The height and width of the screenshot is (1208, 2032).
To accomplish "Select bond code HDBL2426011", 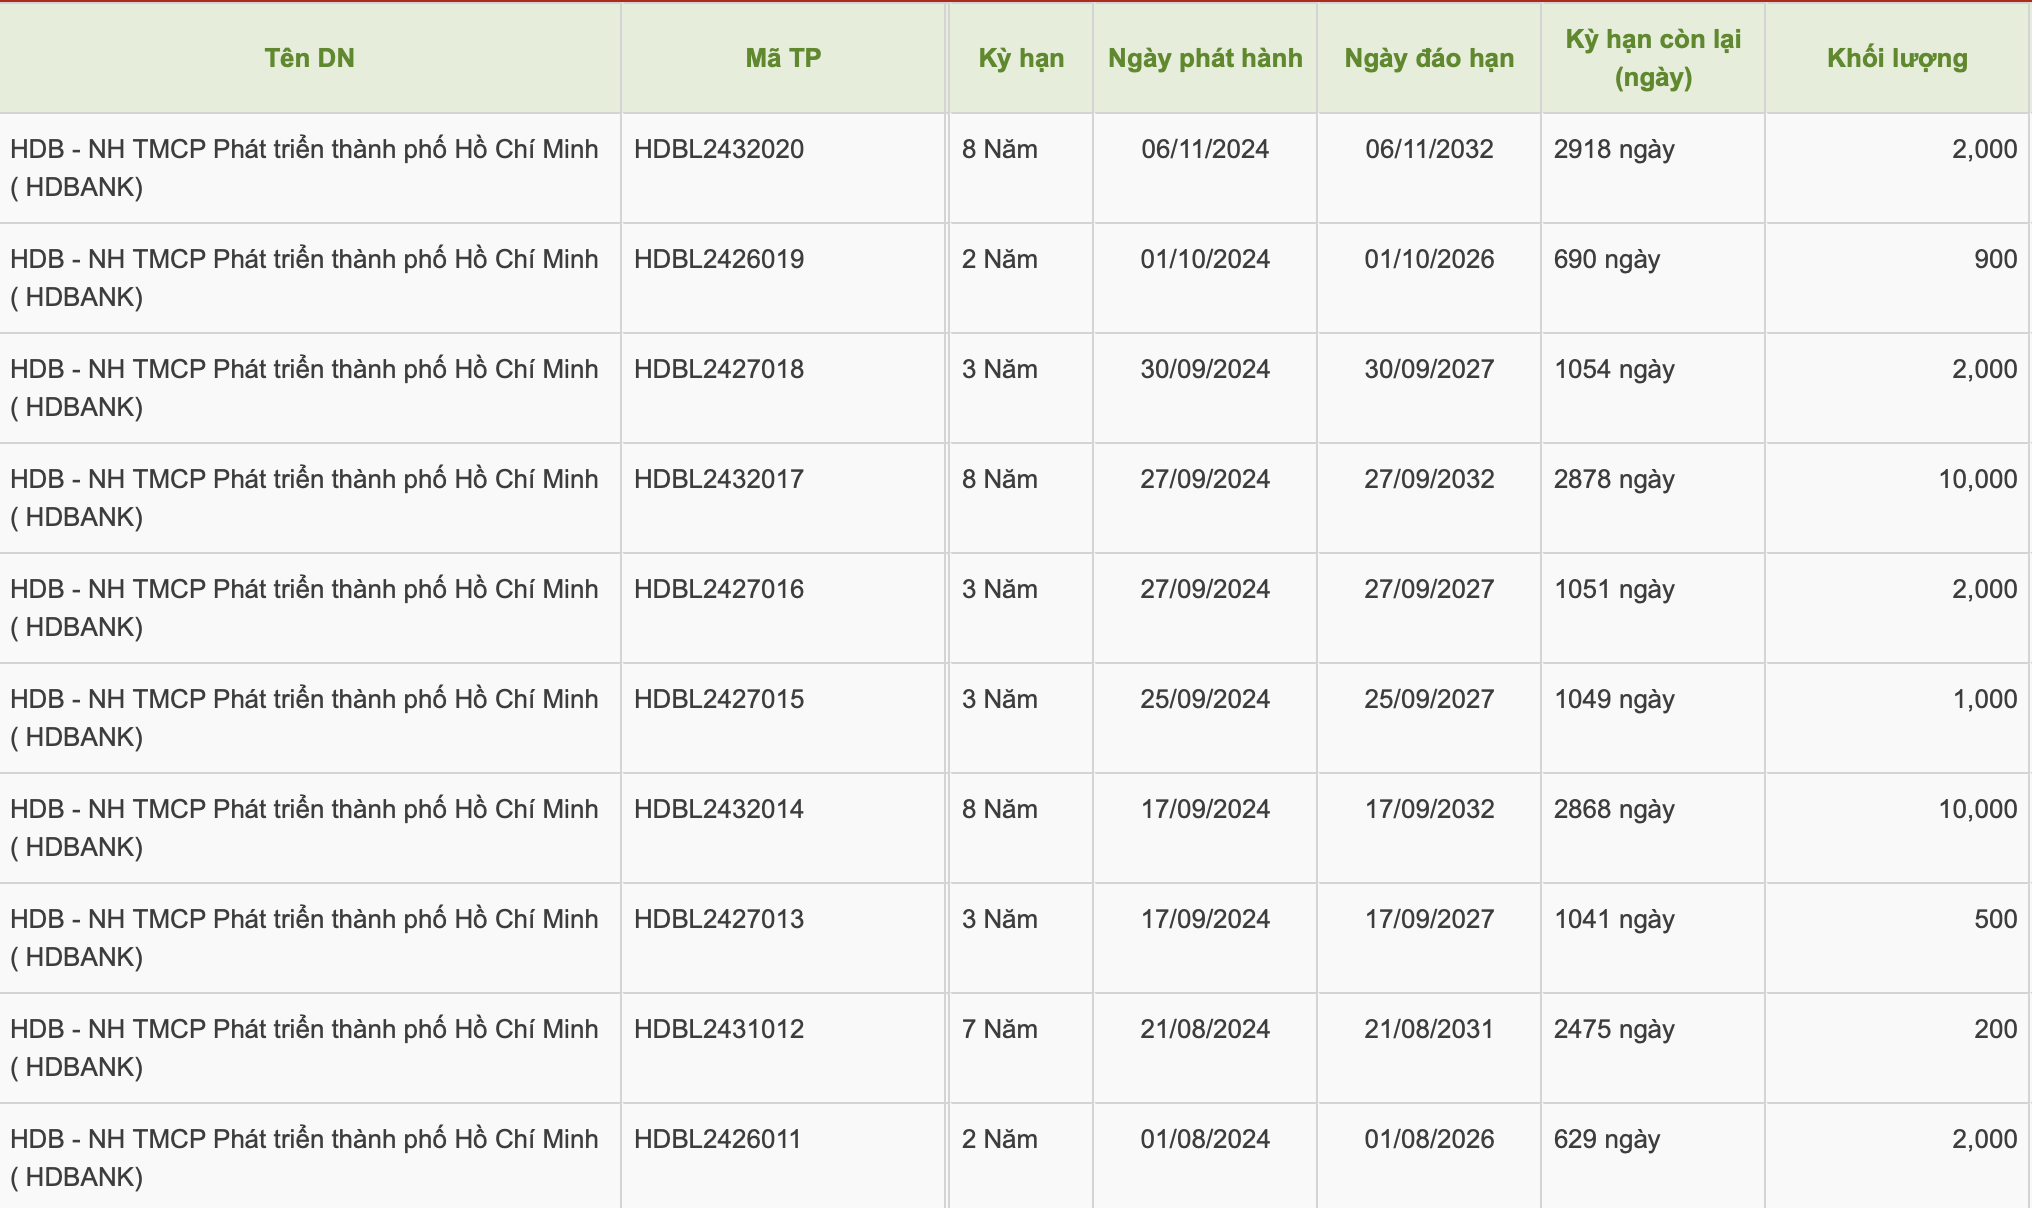I will 718,1139.
